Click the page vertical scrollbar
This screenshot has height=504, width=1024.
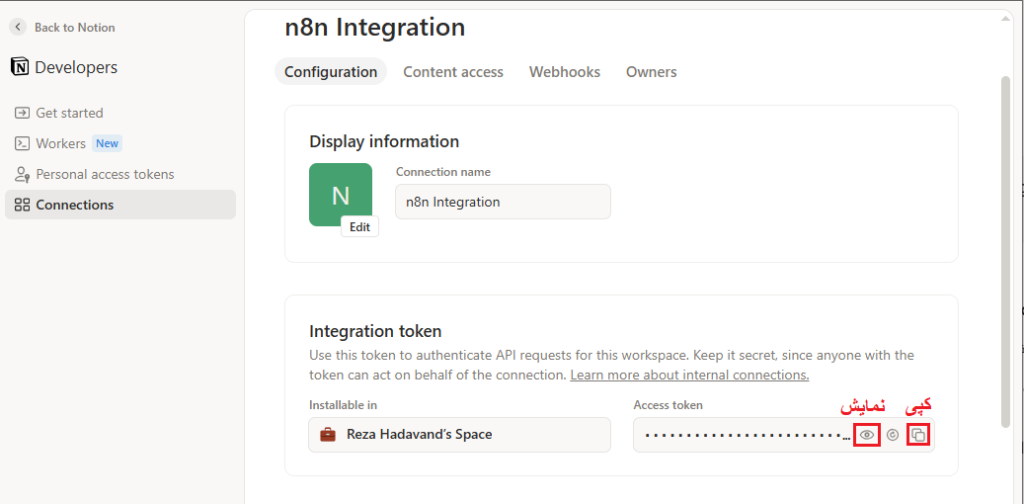[x=1006, y=252]
